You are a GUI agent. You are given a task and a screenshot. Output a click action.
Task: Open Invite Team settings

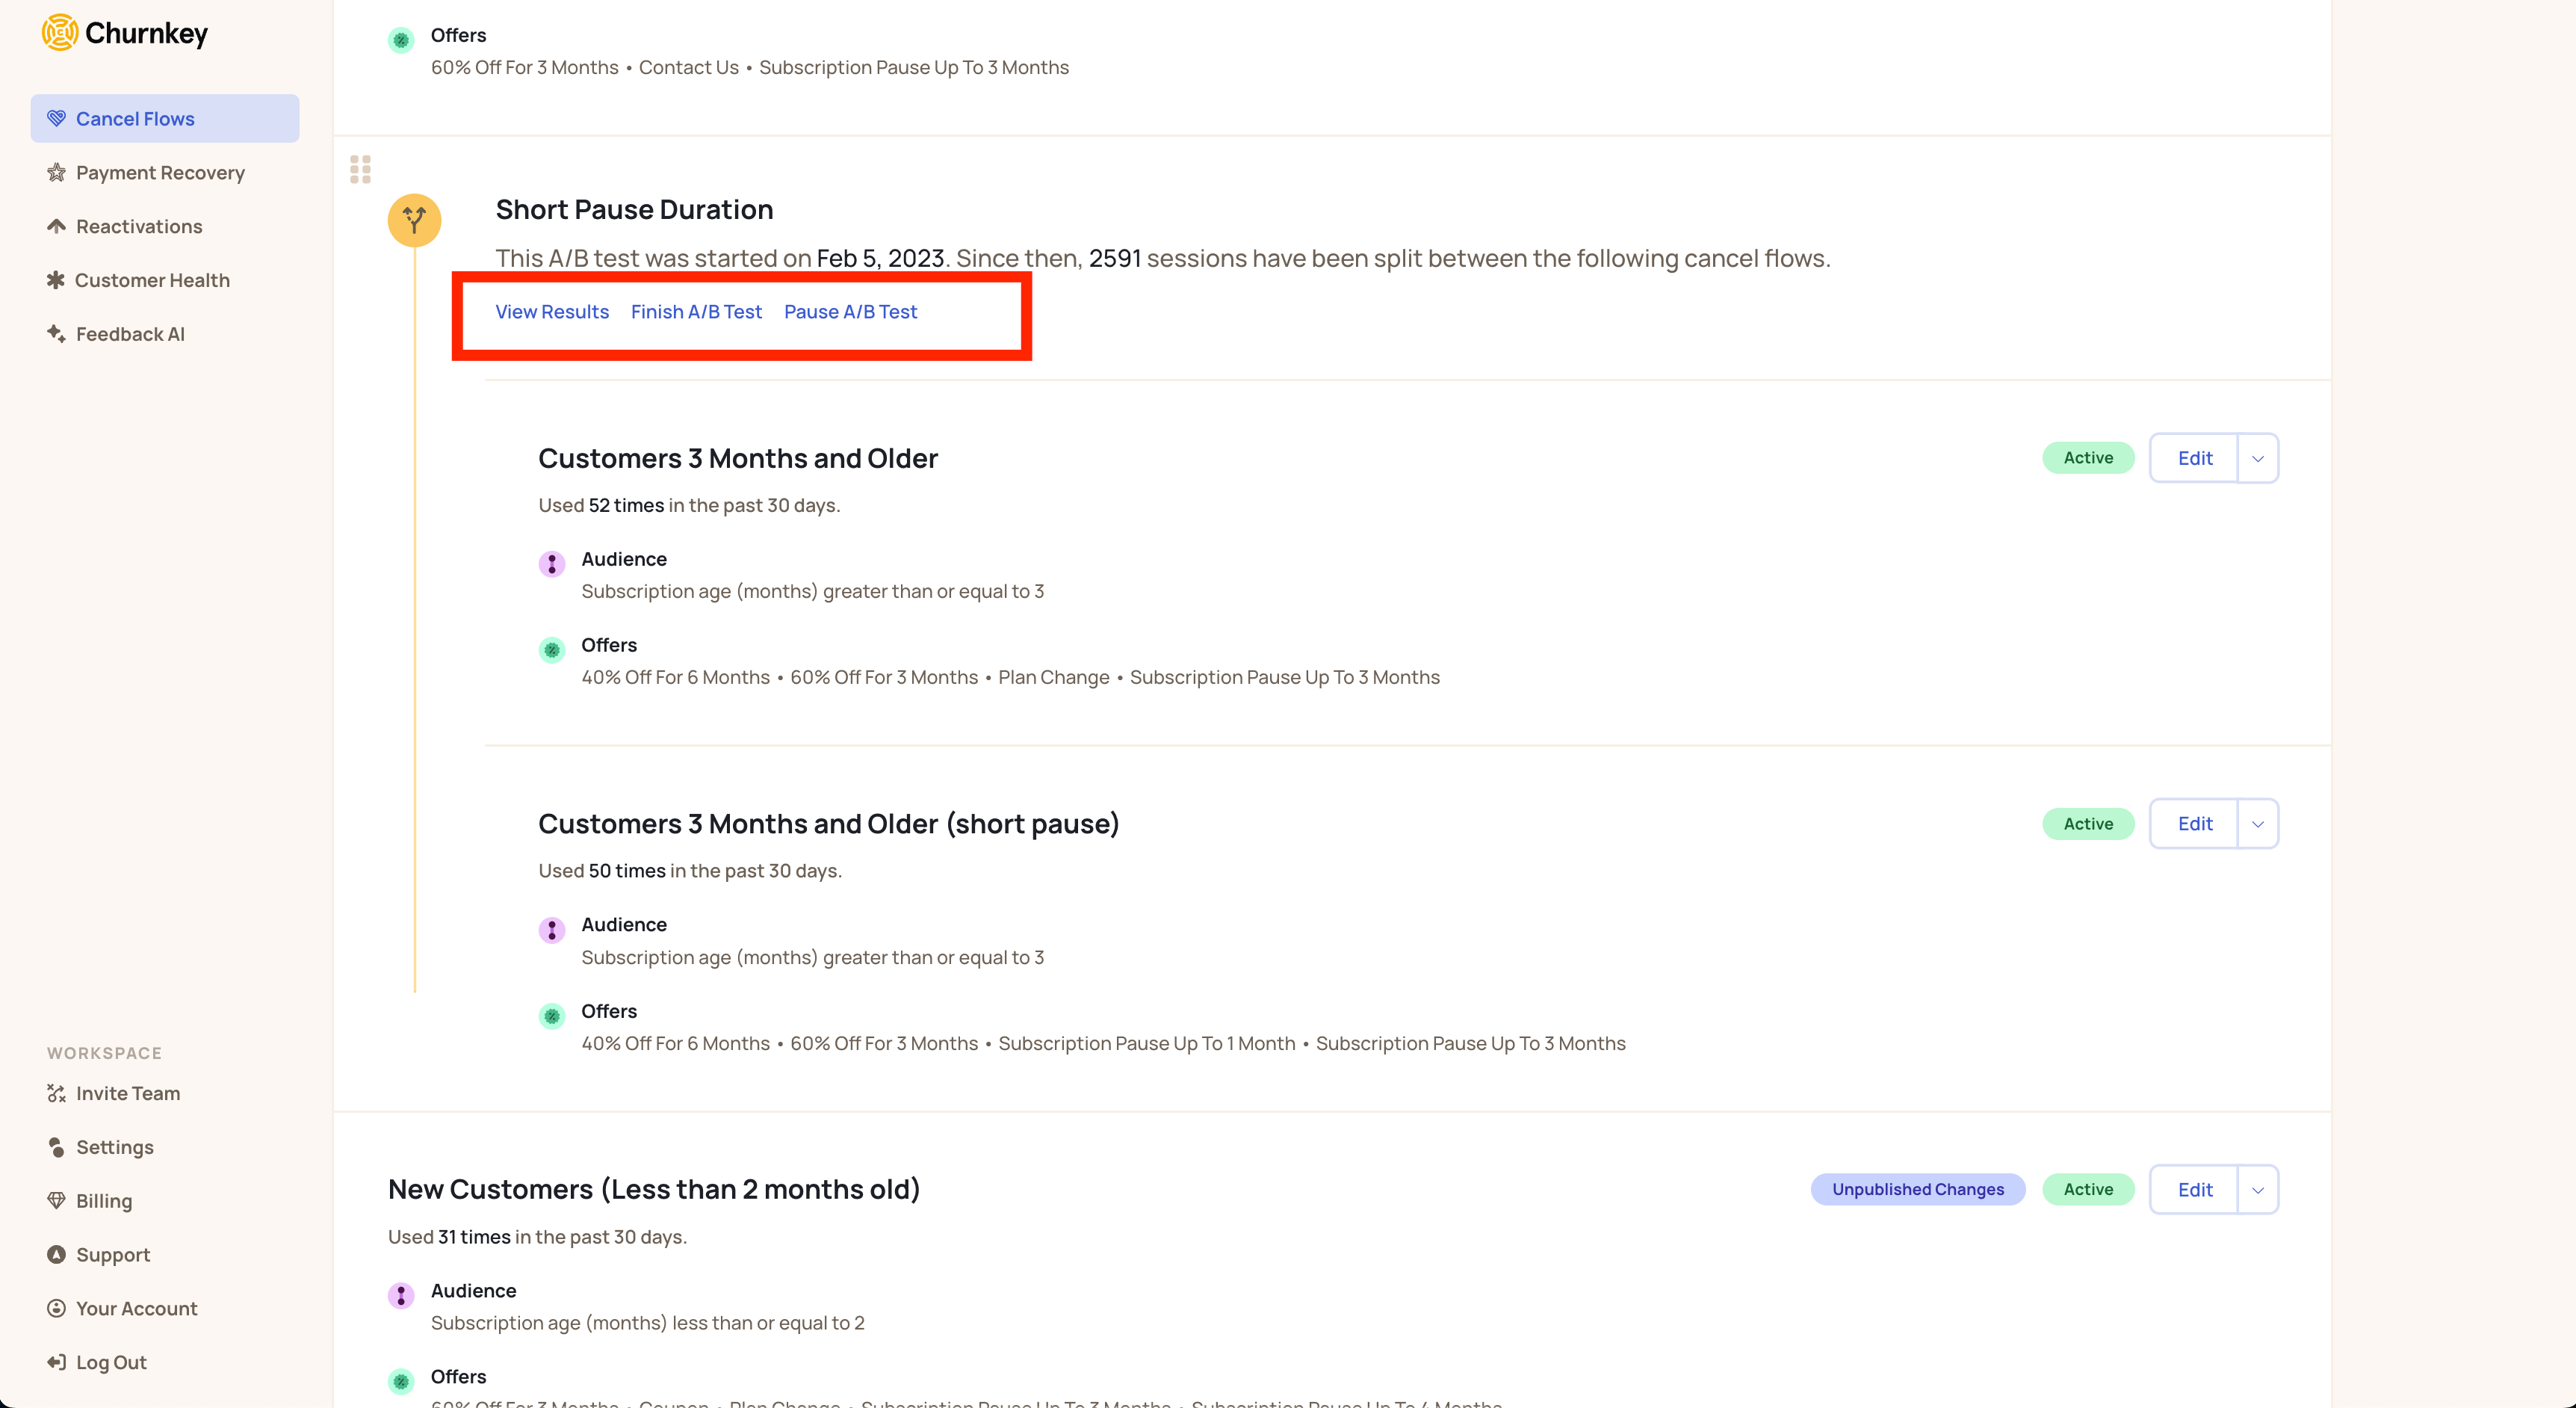pyautogui.click(x=129, y=1093)
